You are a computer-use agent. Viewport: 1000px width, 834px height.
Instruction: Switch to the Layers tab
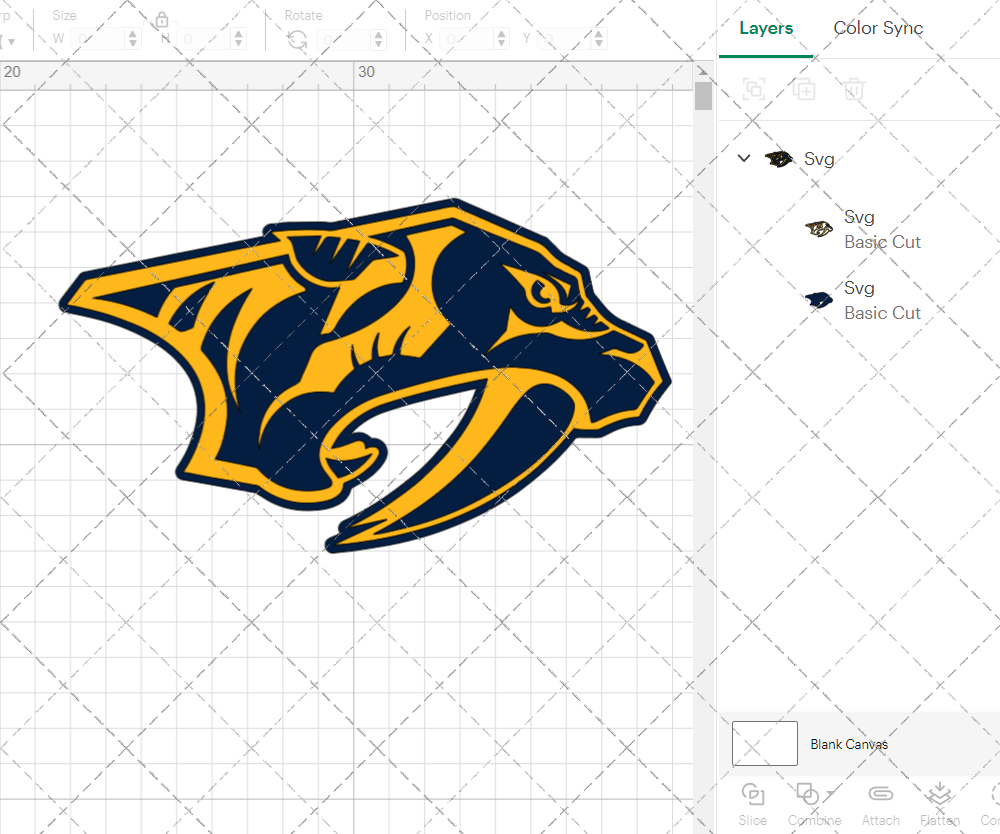click(766, 29)
